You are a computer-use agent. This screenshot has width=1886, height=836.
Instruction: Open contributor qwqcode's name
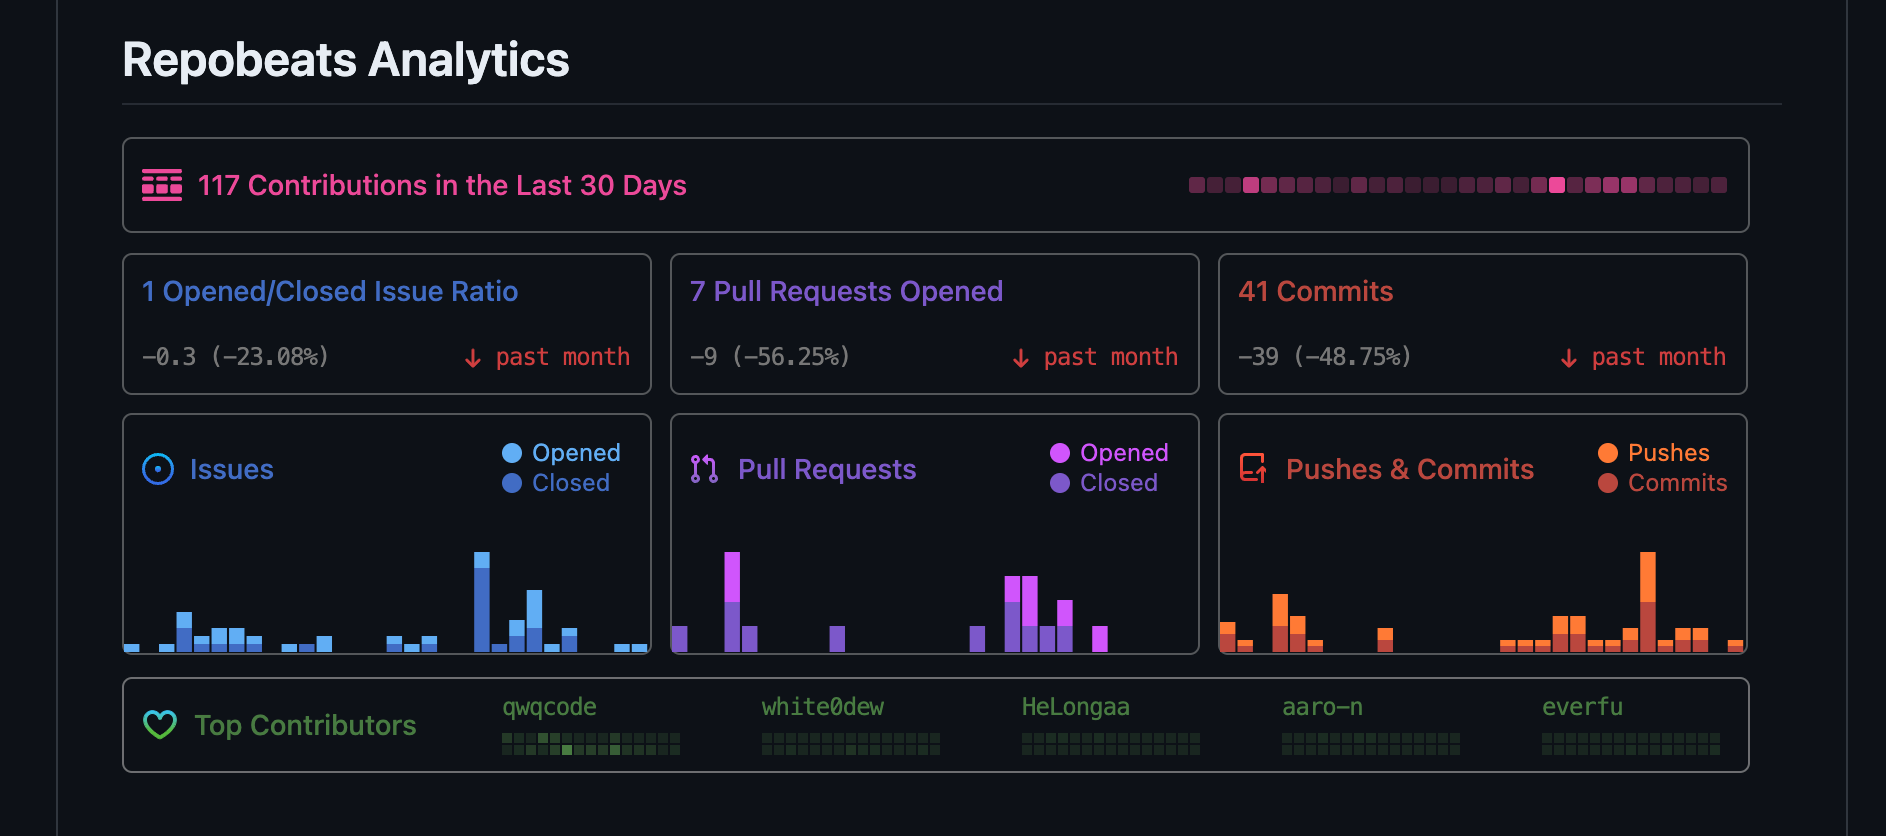click(x=549, y=707)
